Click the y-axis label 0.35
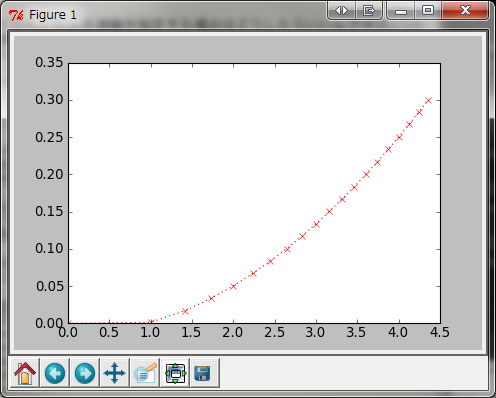 [x=49, y=63]
